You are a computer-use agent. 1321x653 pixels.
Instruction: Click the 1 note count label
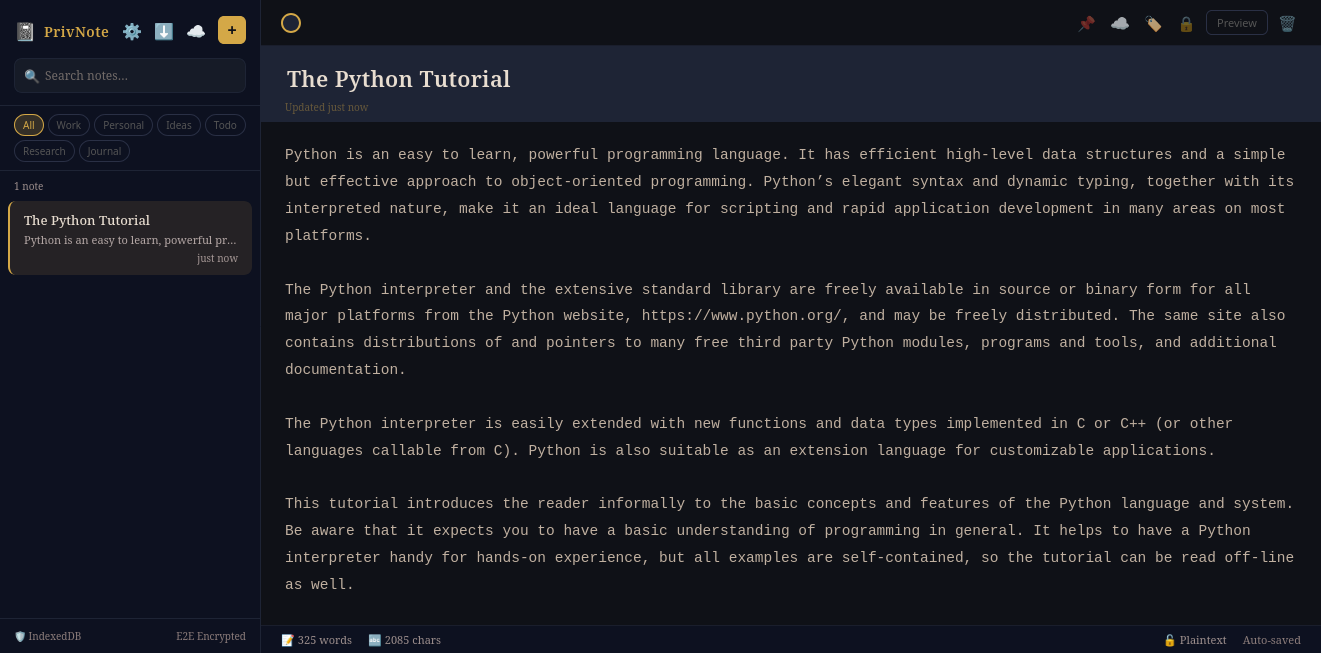click(29, 186)
